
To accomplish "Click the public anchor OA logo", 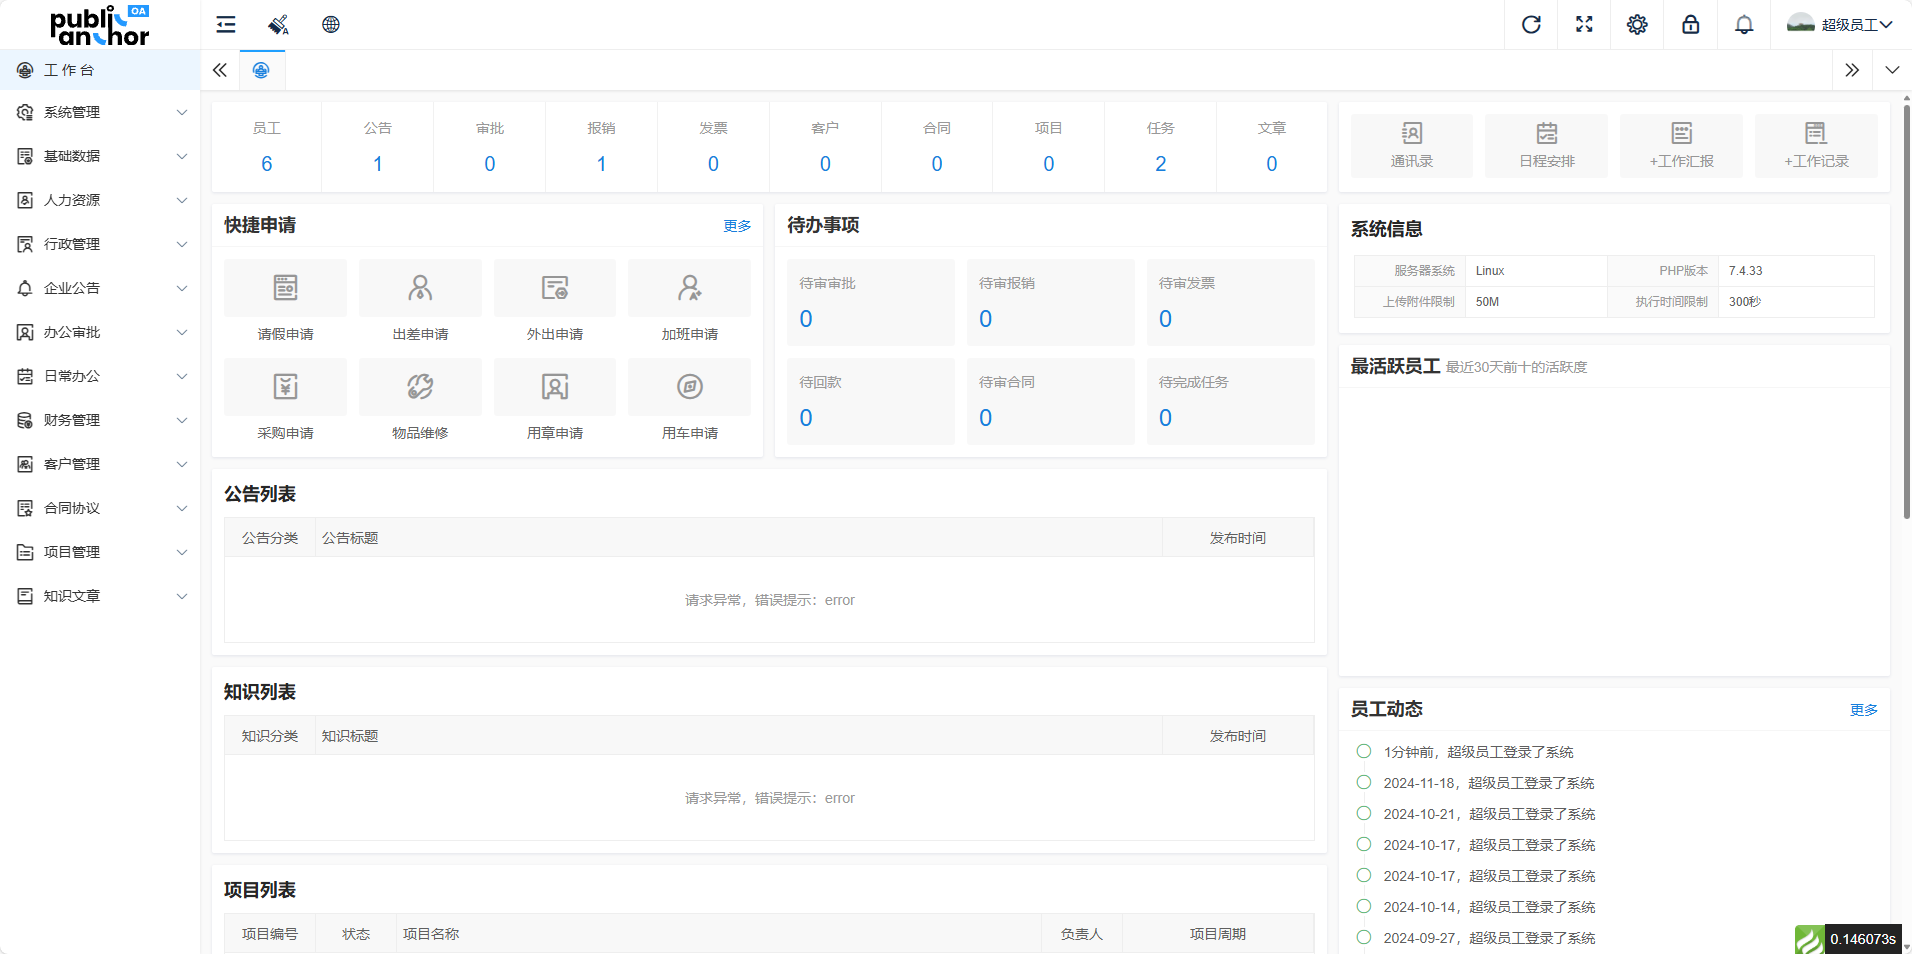I will tap(100, 25).
